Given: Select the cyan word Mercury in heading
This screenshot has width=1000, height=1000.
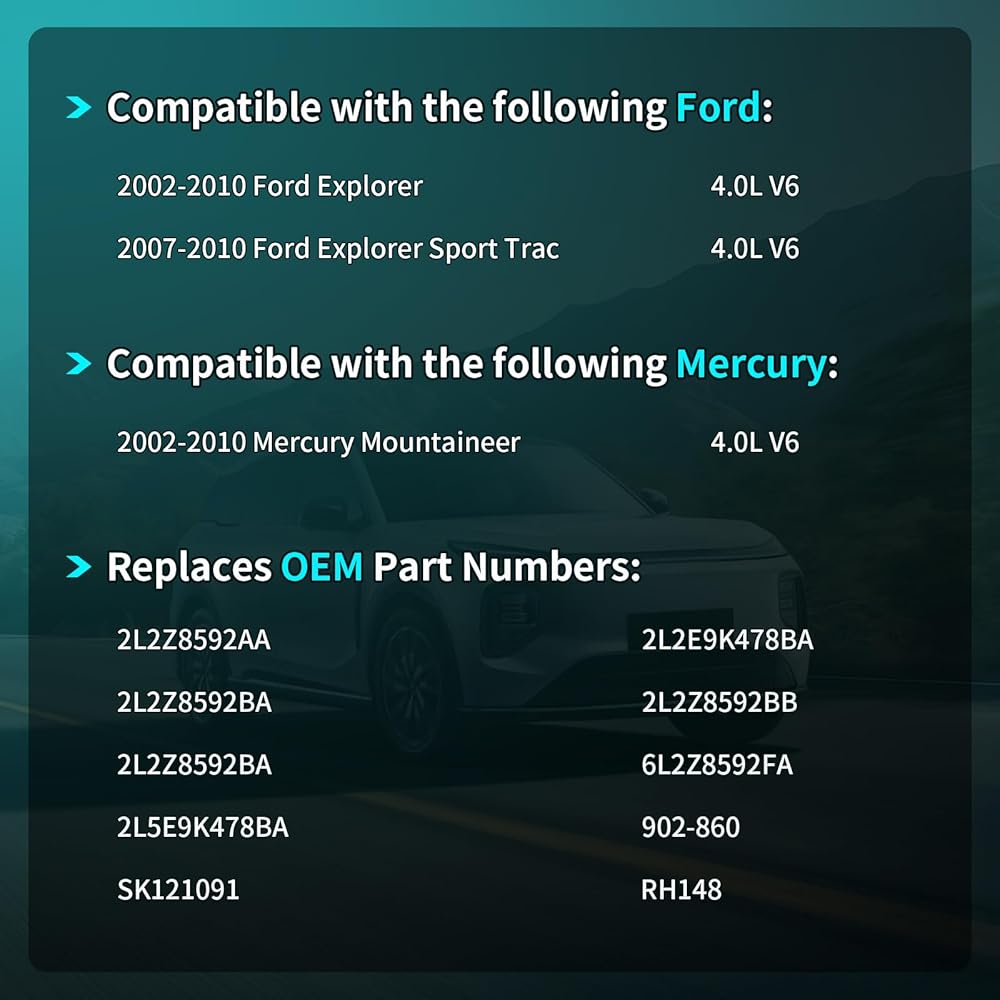Looking at the screenshot, I should click(x=751, y=365).
